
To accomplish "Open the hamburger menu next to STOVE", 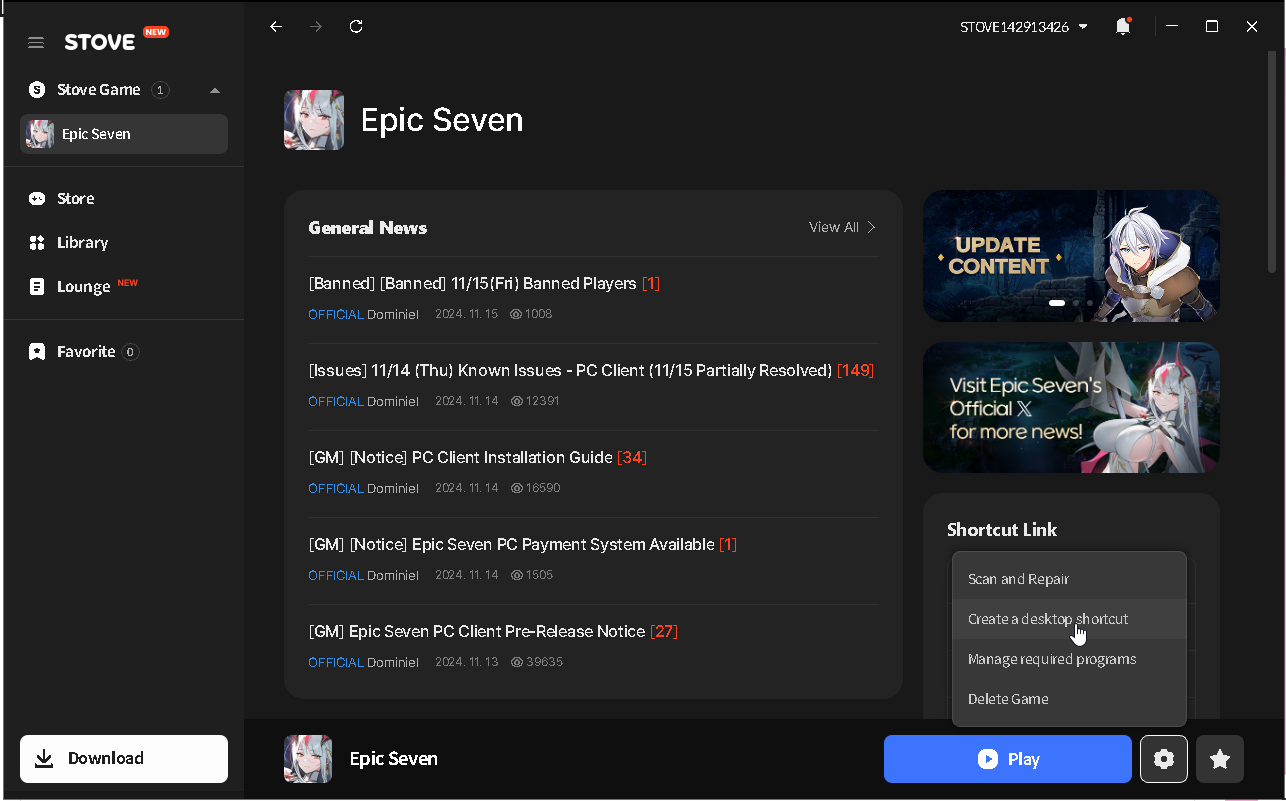I will point(36,43).
